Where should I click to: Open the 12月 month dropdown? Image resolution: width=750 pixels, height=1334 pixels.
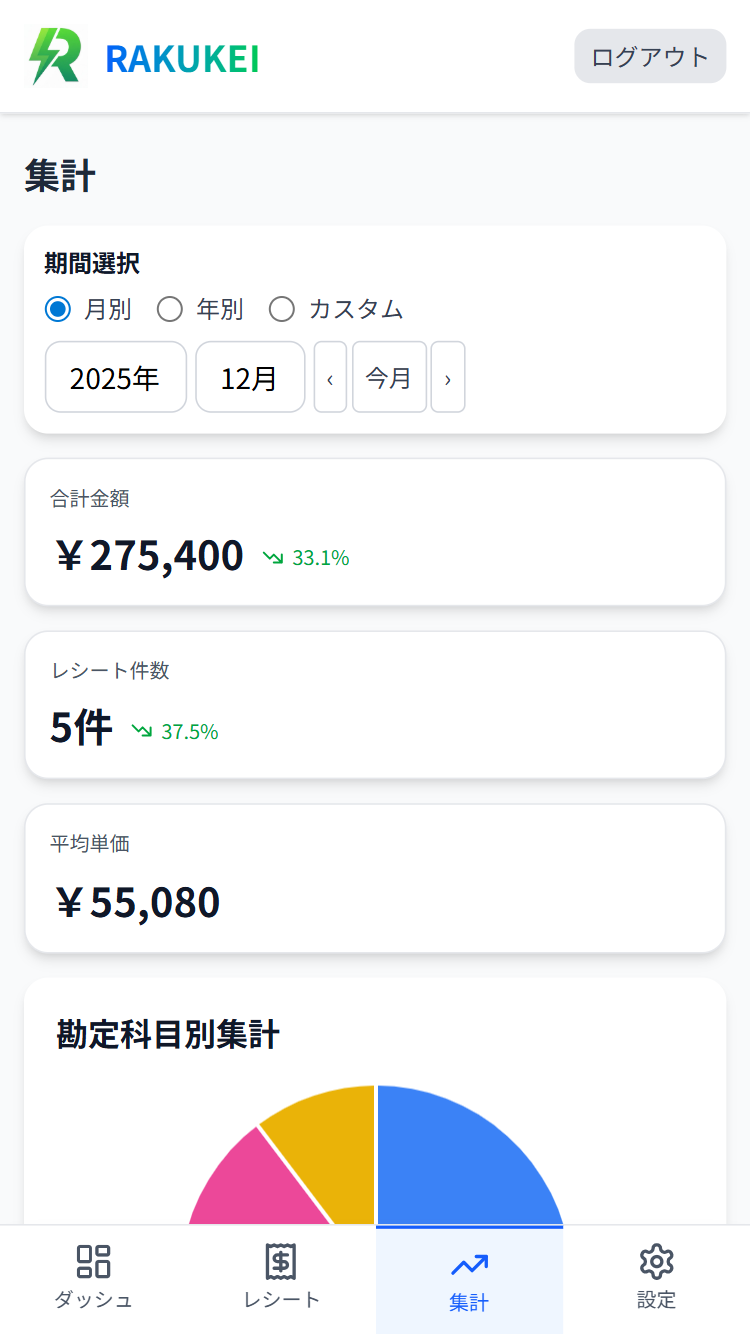point(249,379)
